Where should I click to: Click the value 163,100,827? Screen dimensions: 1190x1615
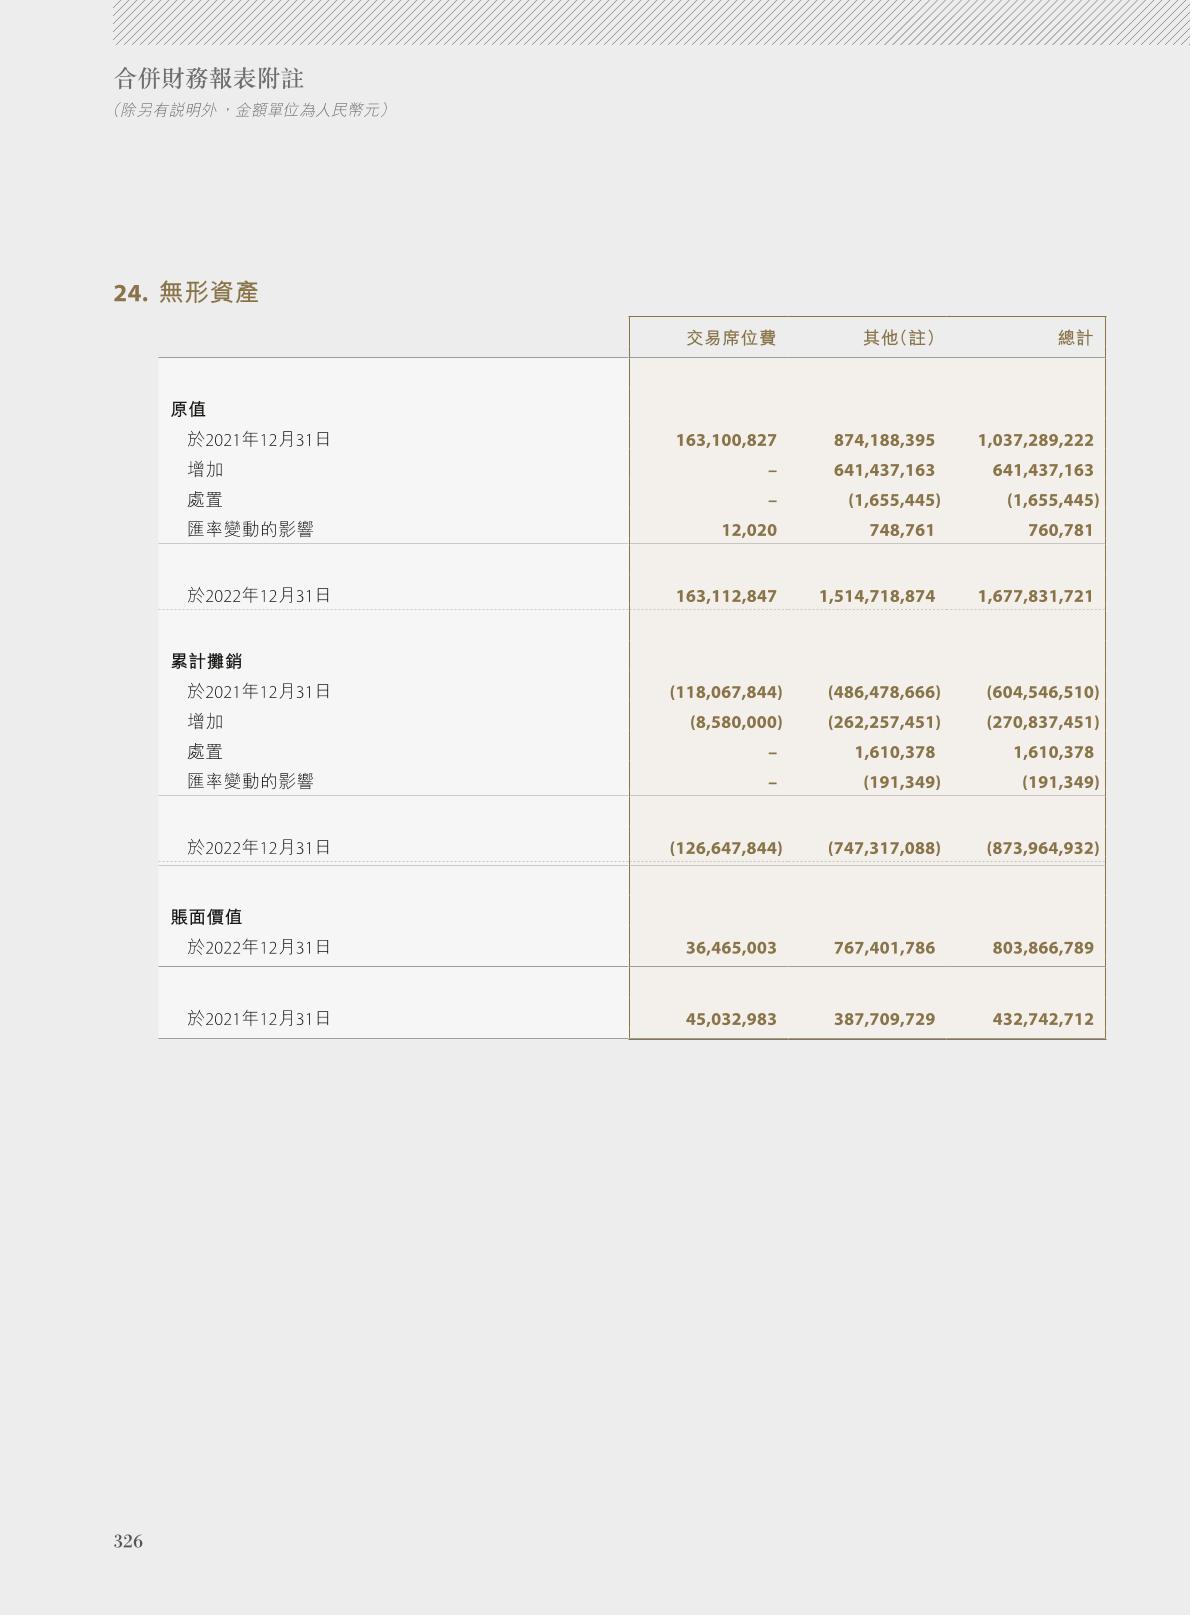pyautogui.click(x=726, y=440)
